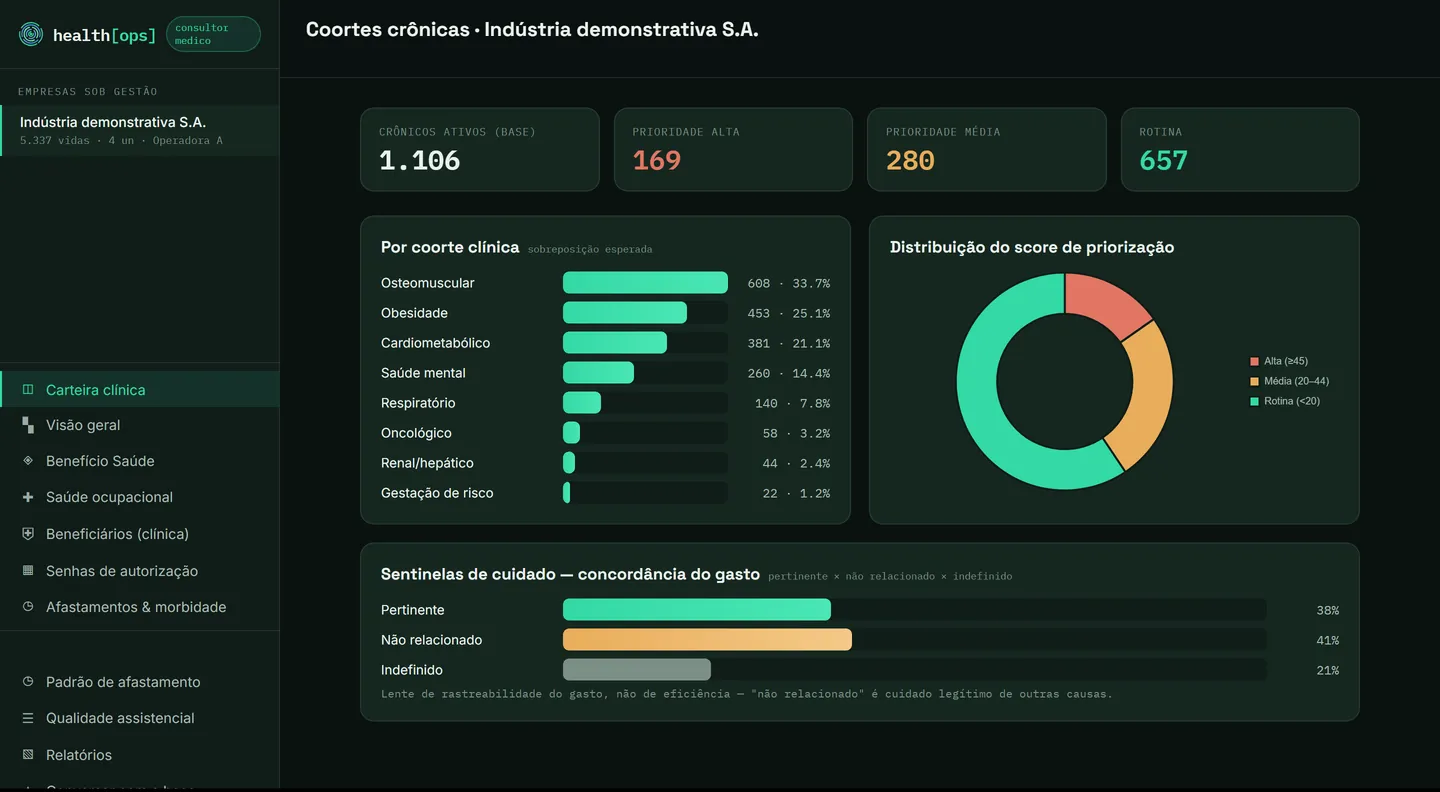Select the company Indústria demonstrativa S.A.
Screen dimensions: 1440x792
click(140, 131)
